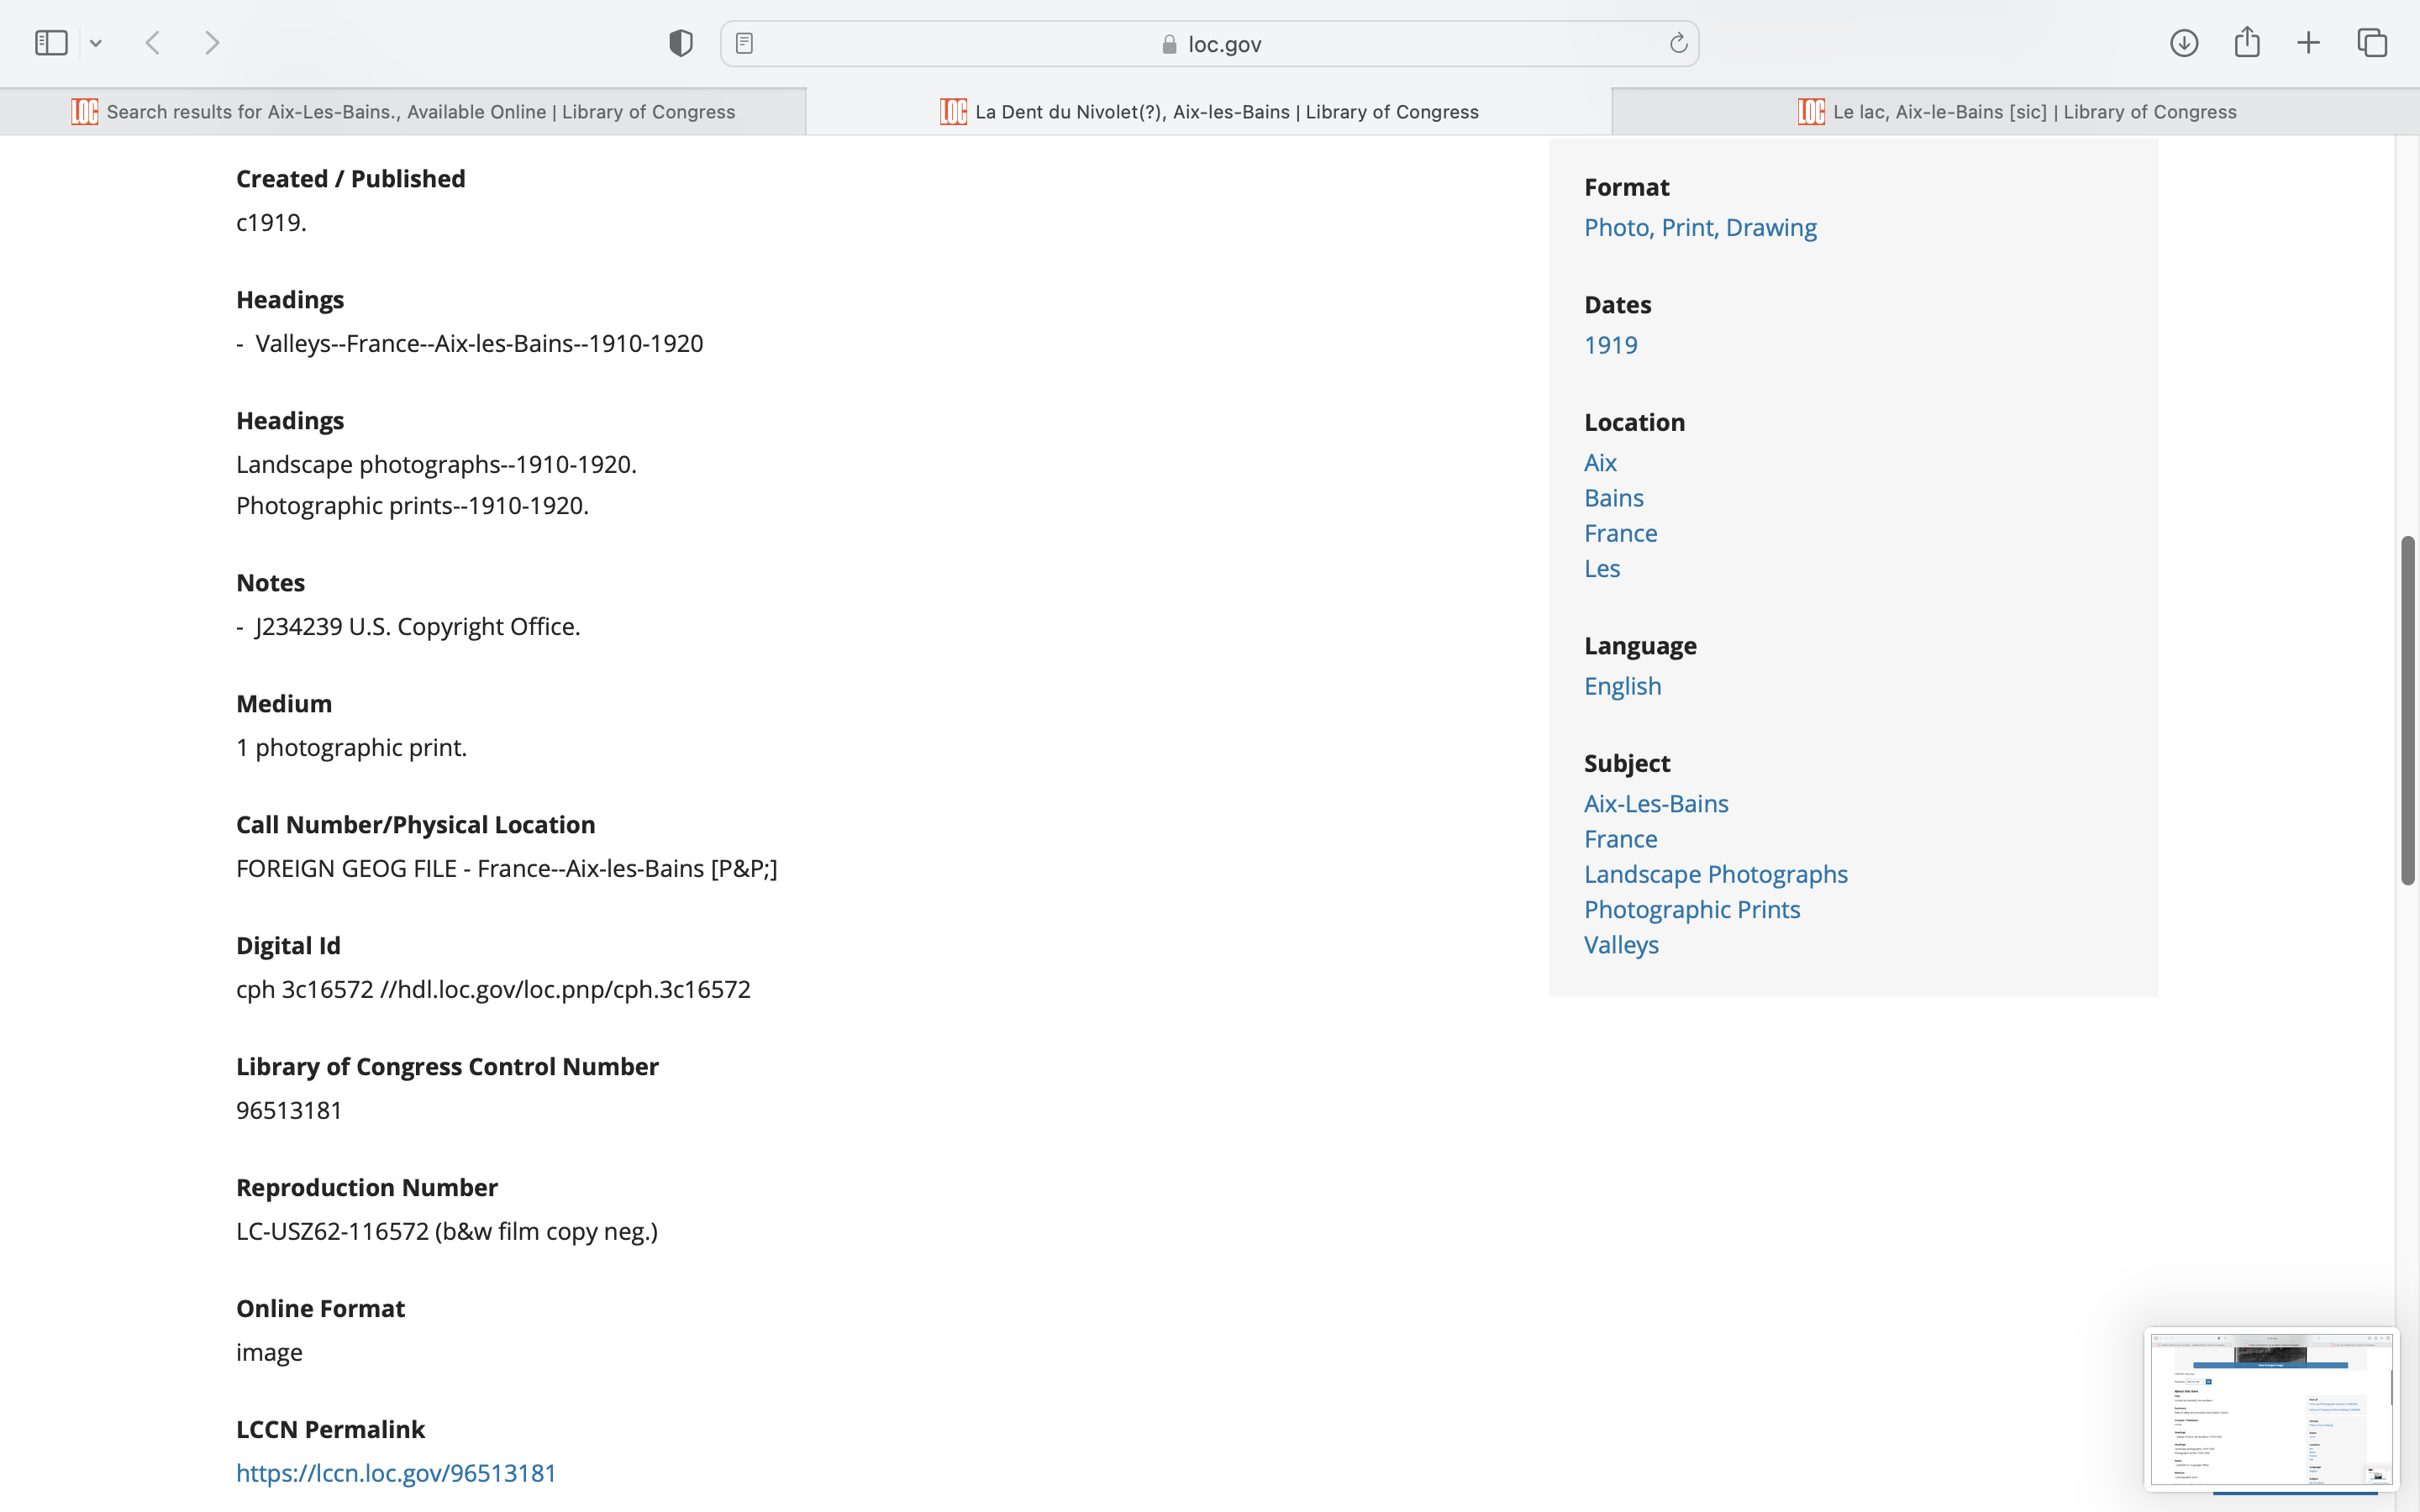Image resolution: width=2420 pixels, height=1512 pixels.
Task: Click the vertical page scrollbar
Action: click(x=2407, y=710)
